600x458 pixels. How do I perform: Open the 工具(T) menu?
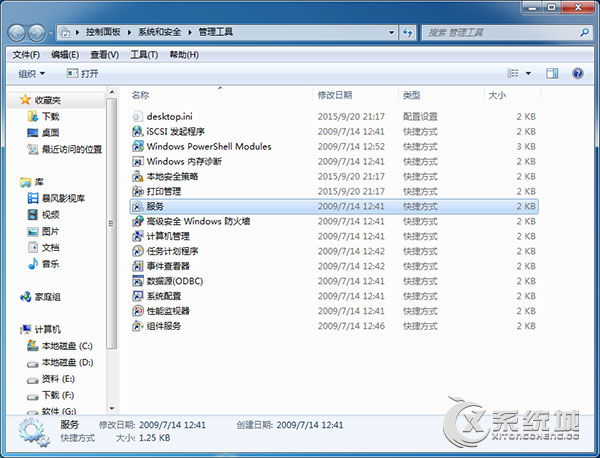144,55
